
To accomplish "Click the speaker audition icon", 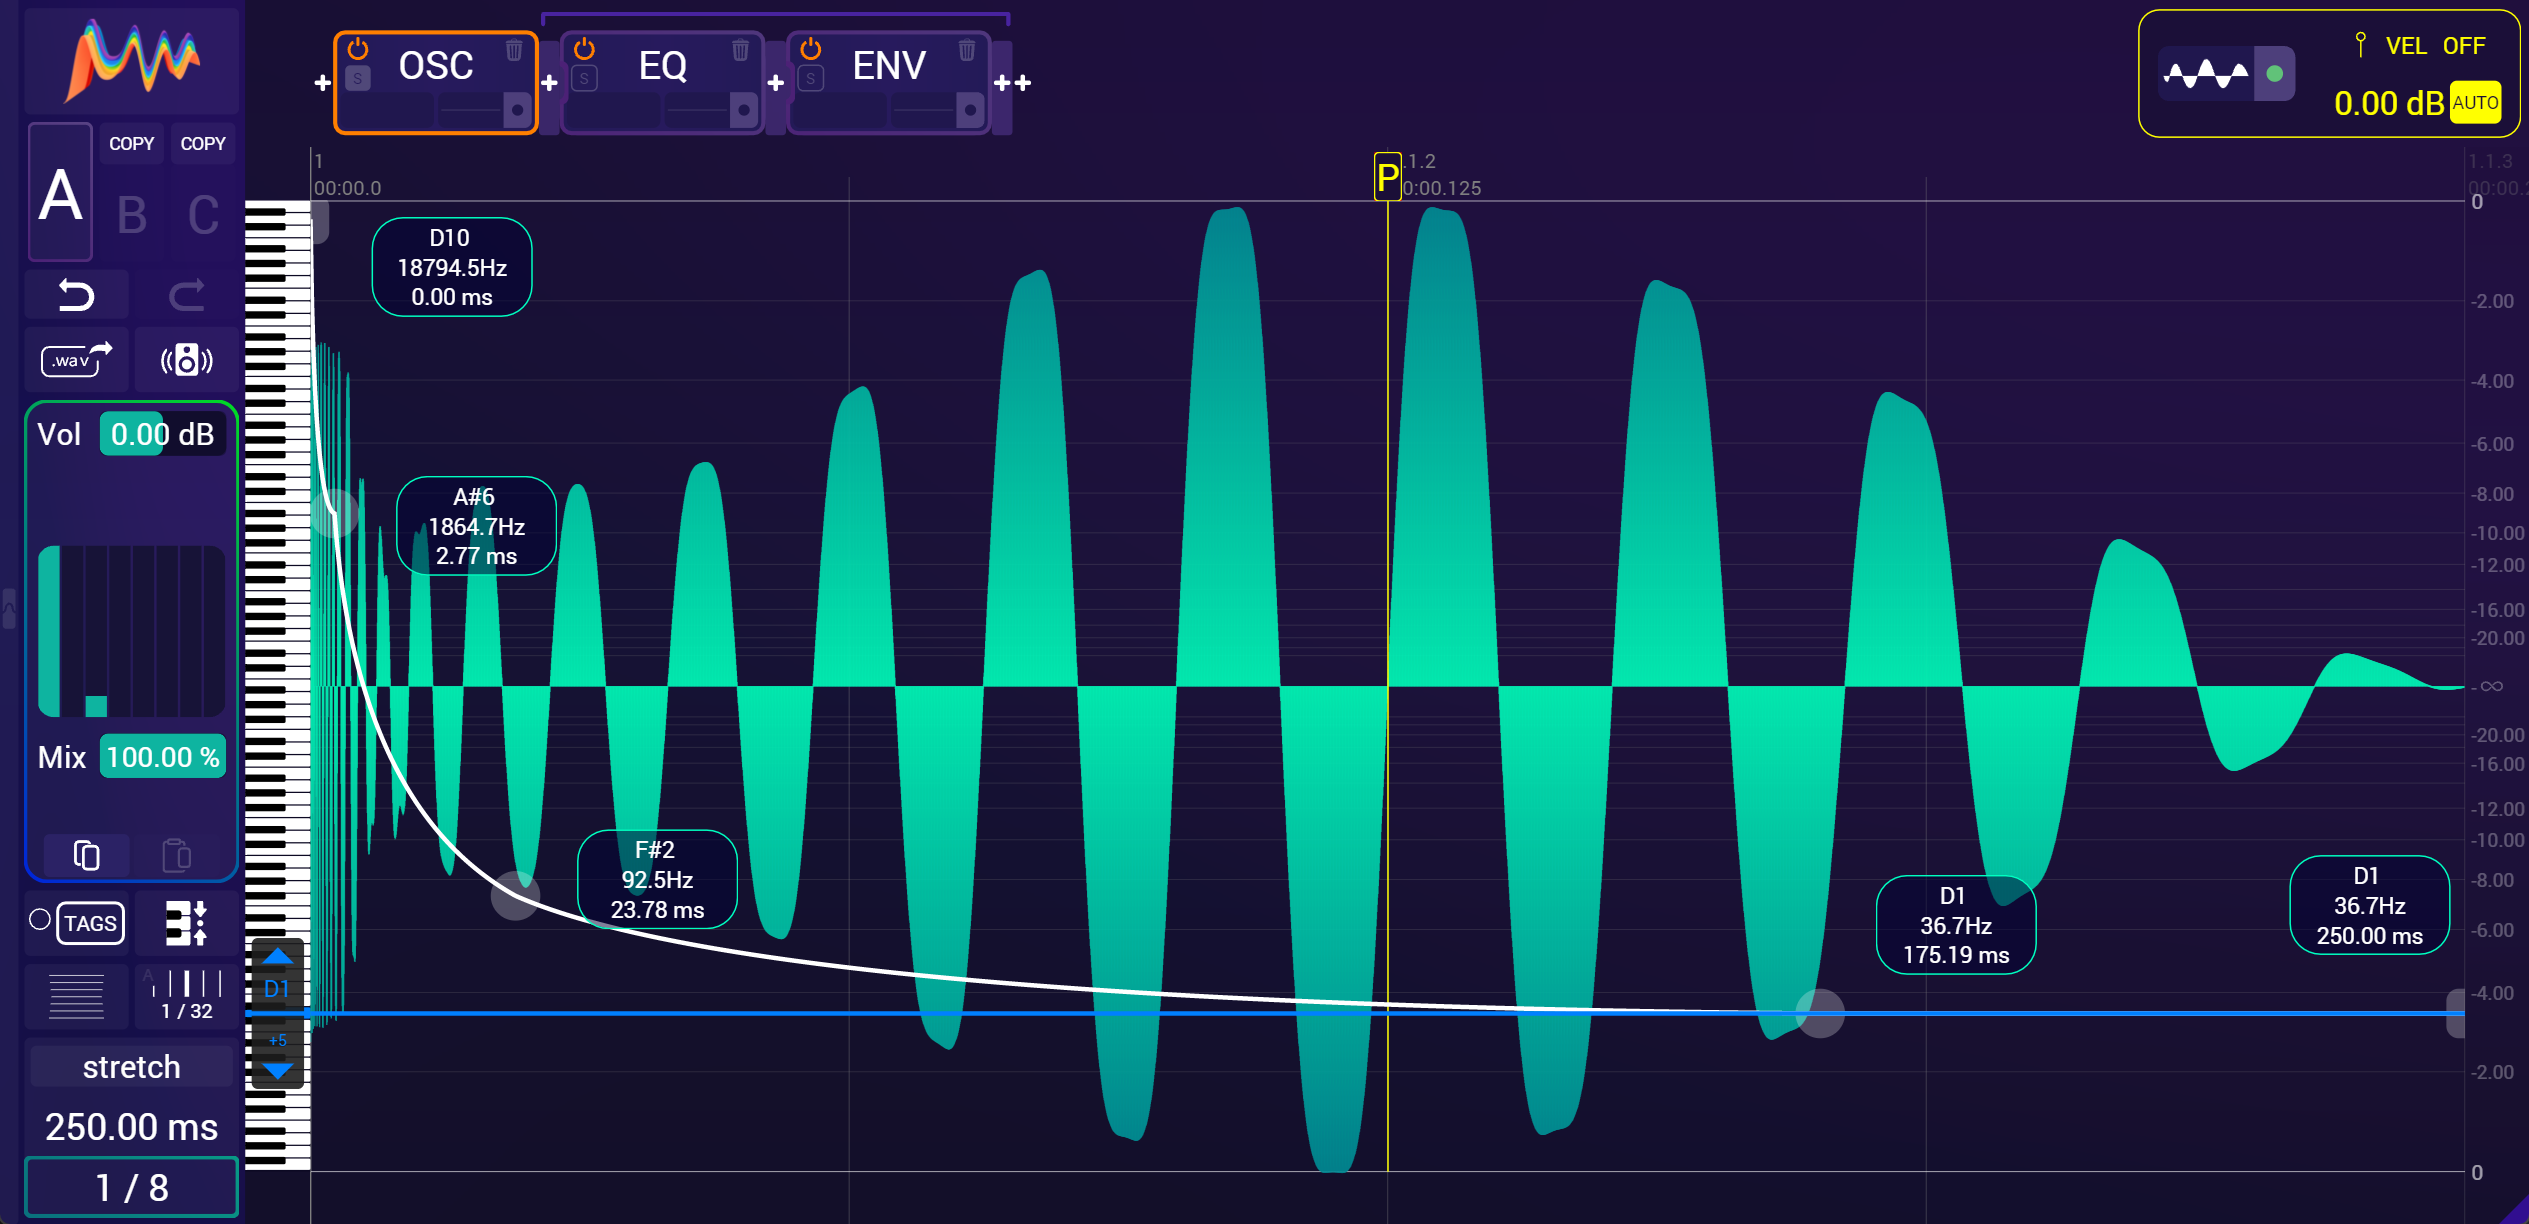I will click(186, 359).
